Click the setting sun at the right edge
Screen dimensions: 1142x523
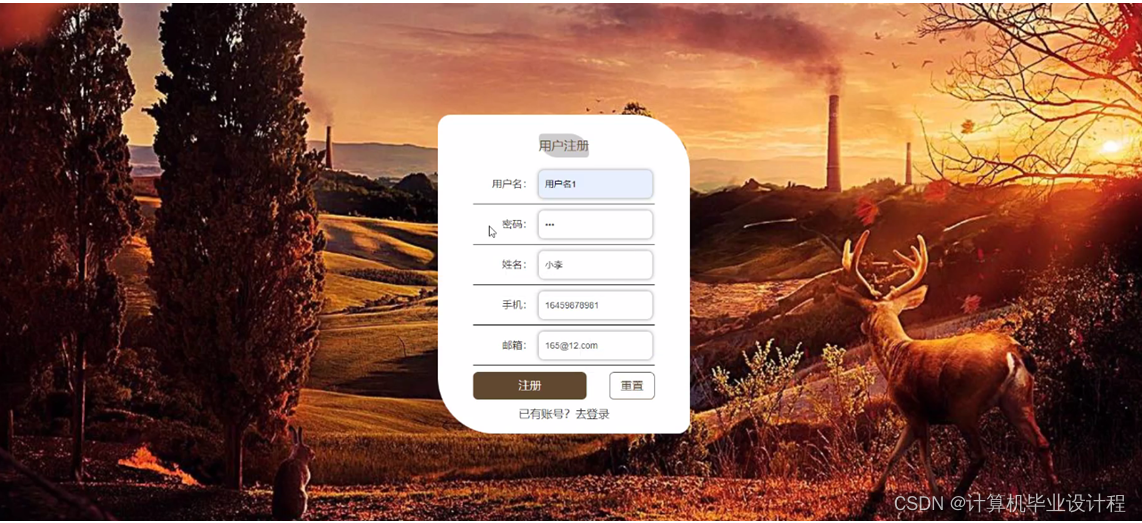(x=1111, y=146)
